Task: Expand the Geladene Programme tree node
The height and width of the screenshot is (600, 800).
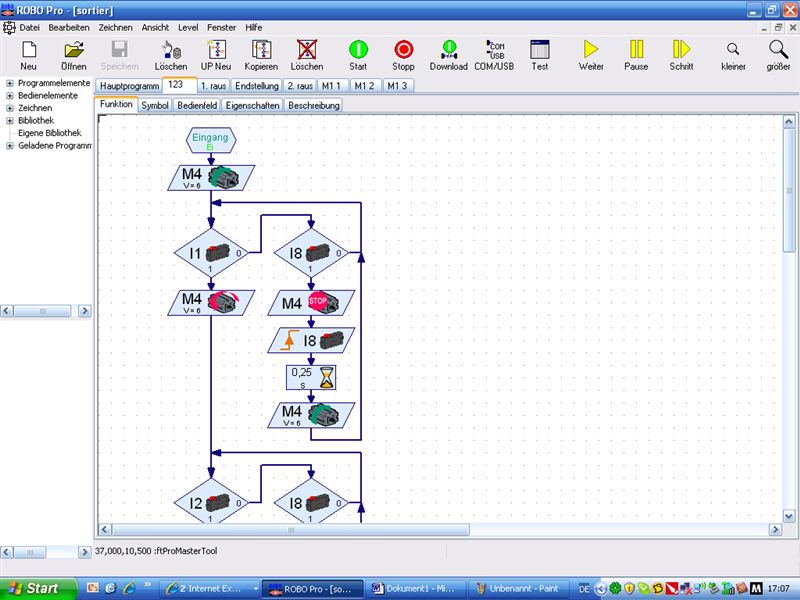Action: pos(9,145)
